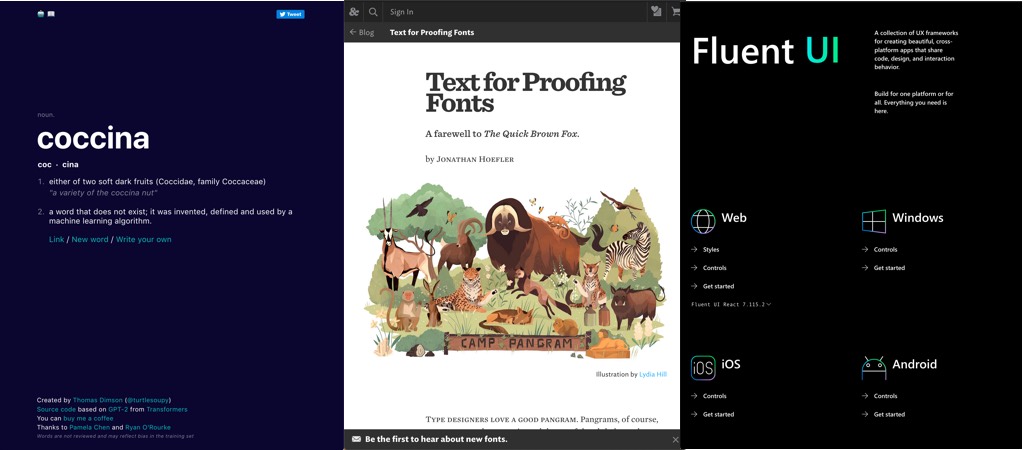Open Get started under Windows
The width and height of the screenshot is (1024, 450).
tap(888, 268)
